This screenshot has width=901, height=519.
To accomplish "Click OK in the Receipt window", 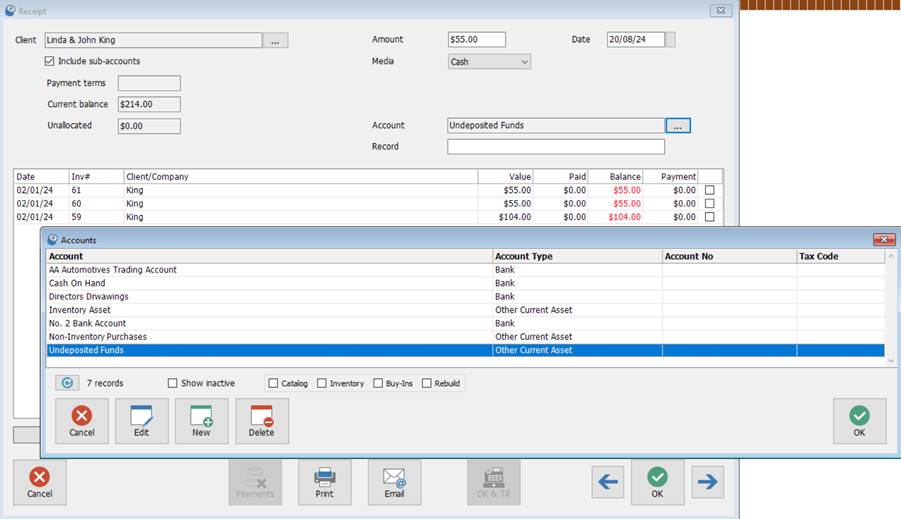I will 657,482.
